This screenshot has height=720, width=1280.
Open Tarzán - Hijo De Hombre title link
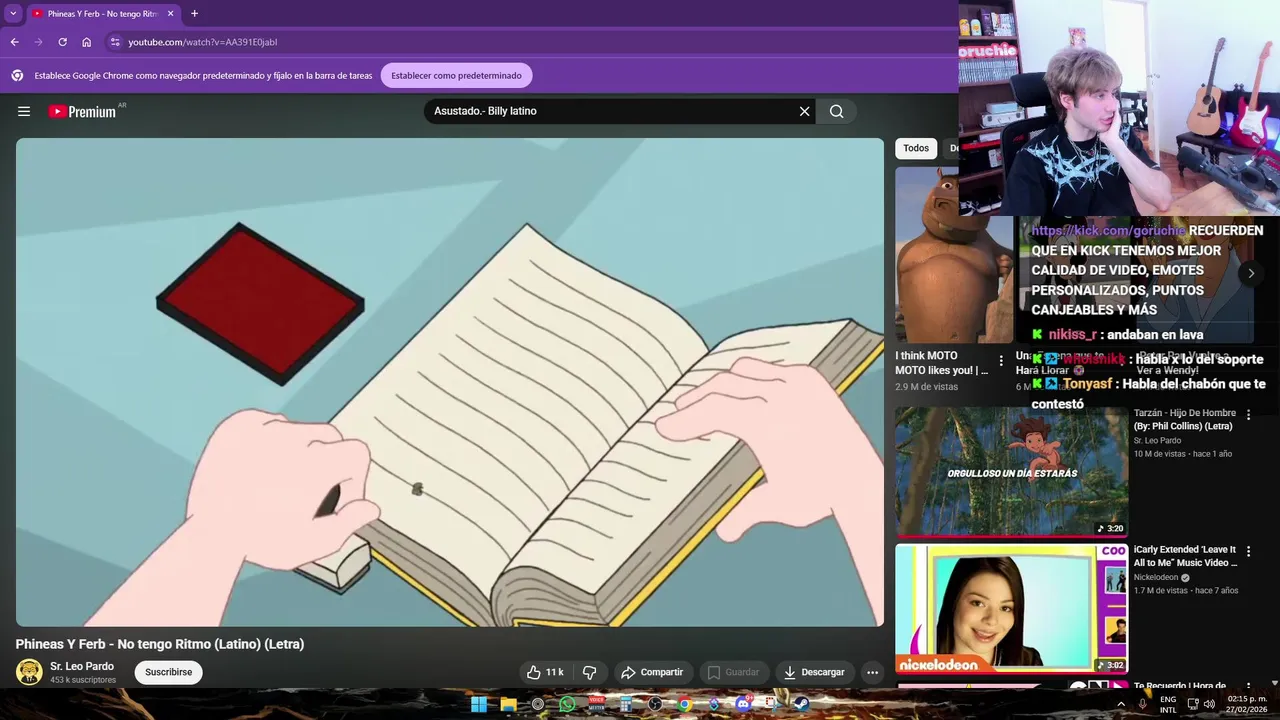1185,419
